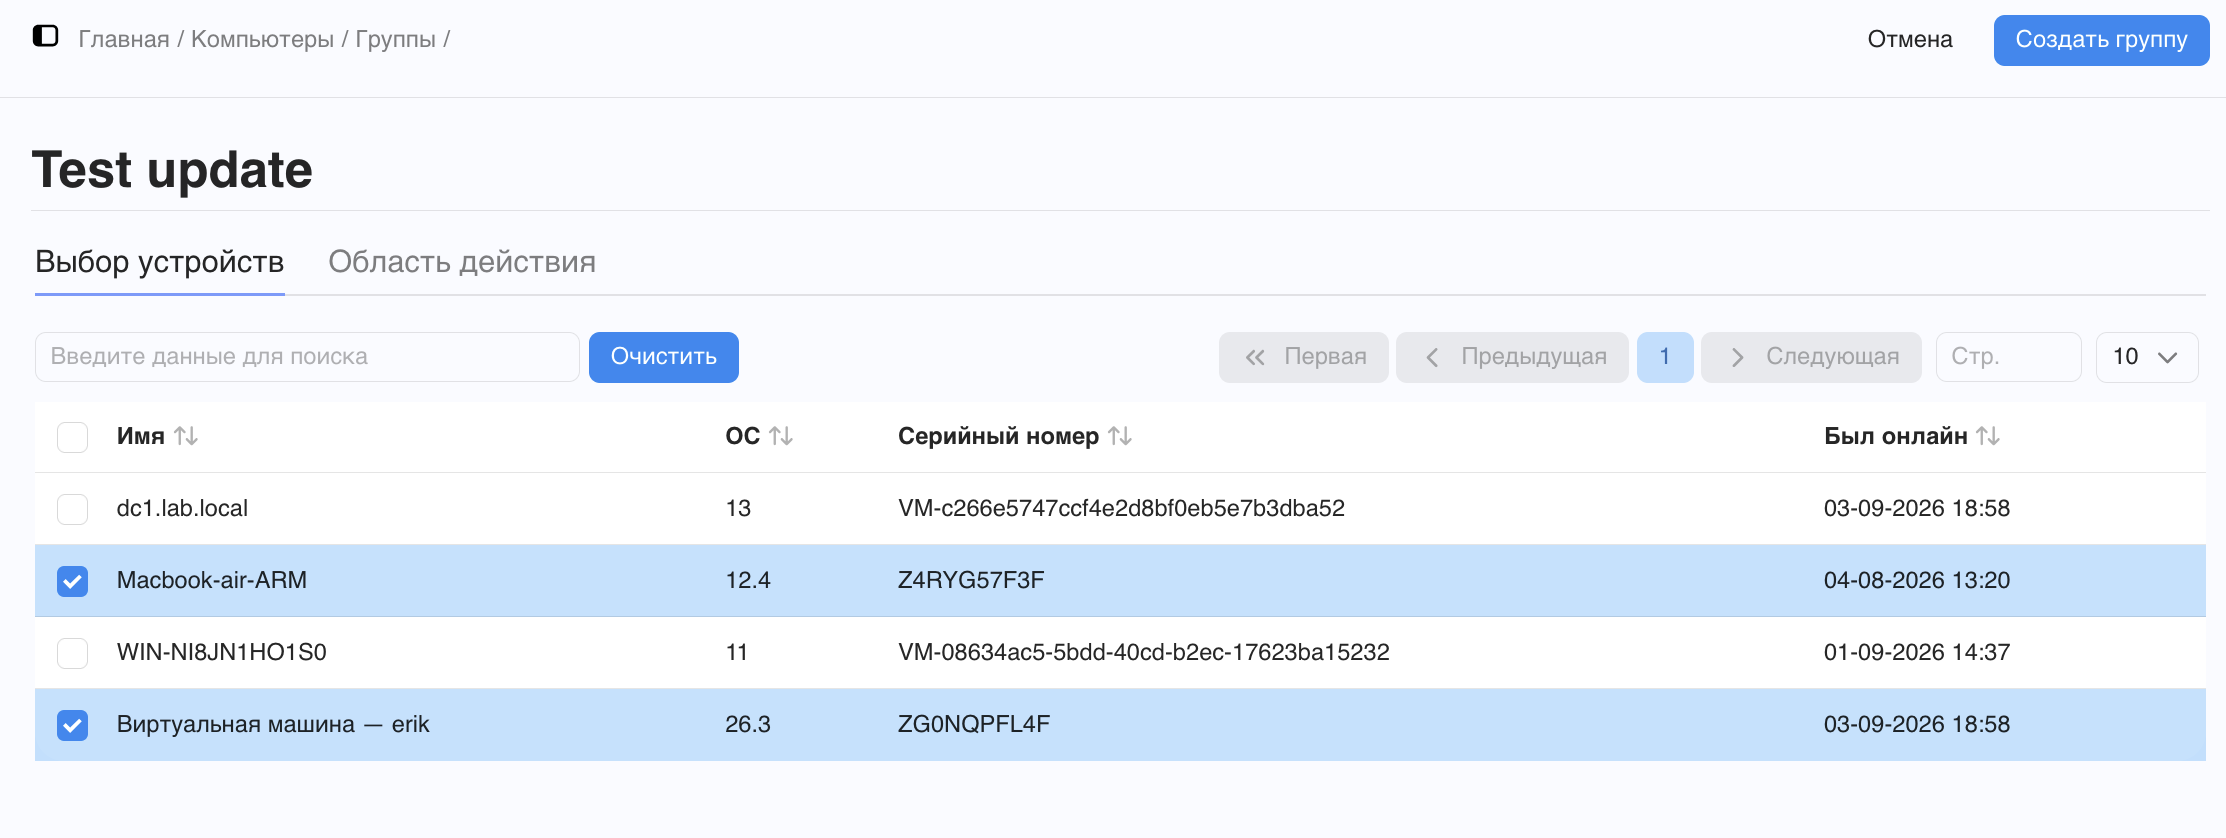The height and width of the screenshot is (838, 2226).
Task: Go to the Предыдущая page
Action: 1513,357
